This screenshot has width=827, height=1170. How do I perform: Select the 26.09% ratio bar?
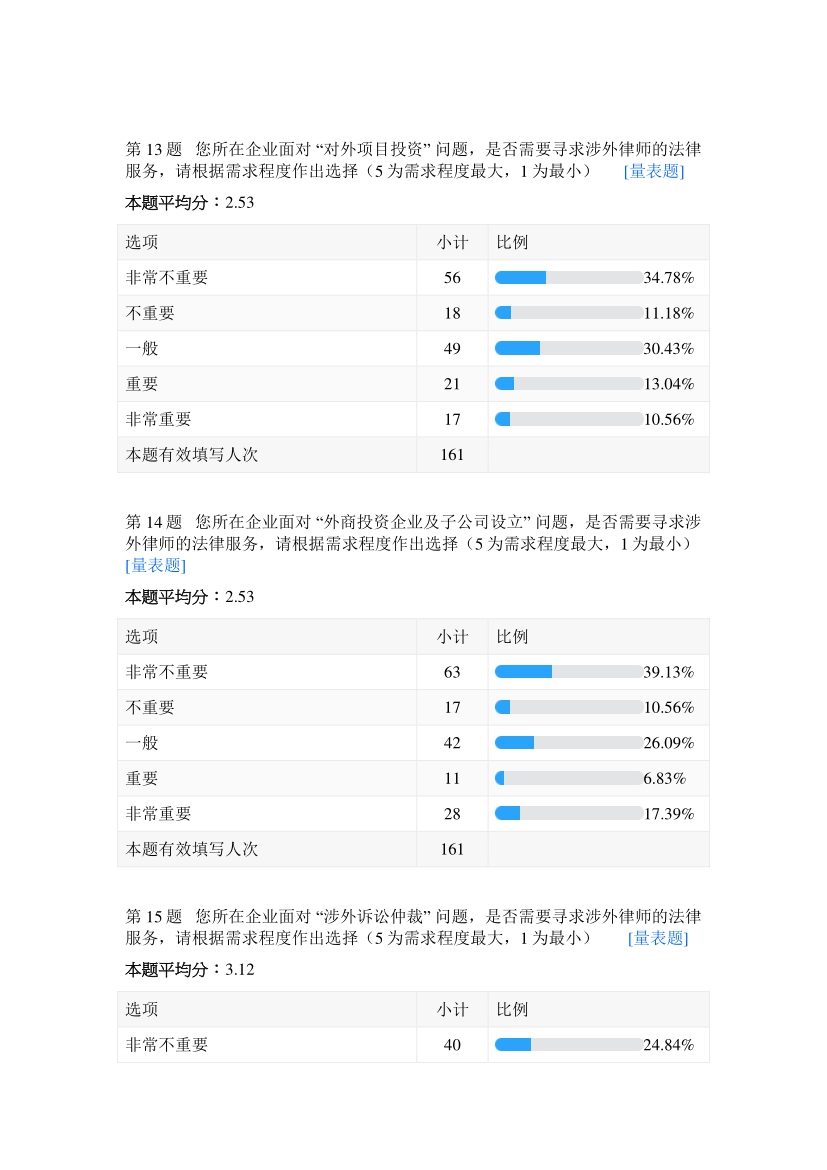point(568,743)
